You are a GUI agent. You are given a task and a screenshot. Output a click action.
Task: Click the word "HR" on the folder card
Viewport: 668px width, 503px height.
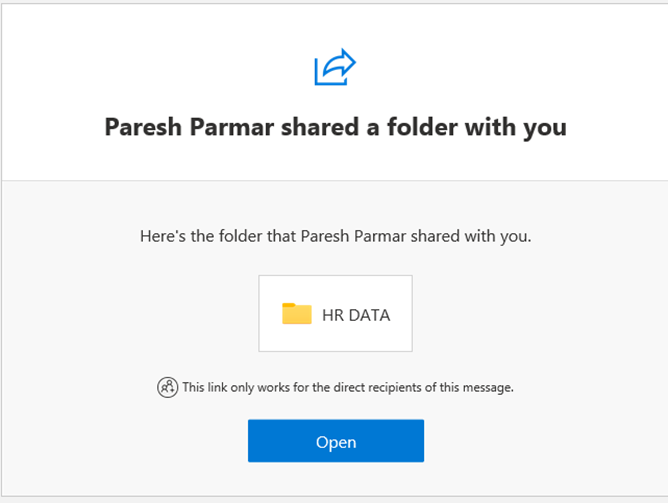coord(332,315)
